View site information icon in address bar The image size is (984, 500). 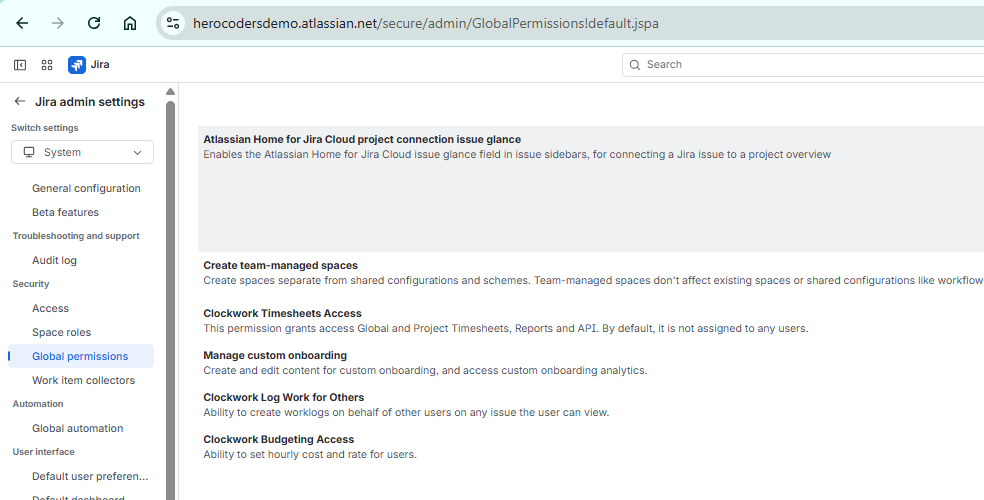coord(173,24)
